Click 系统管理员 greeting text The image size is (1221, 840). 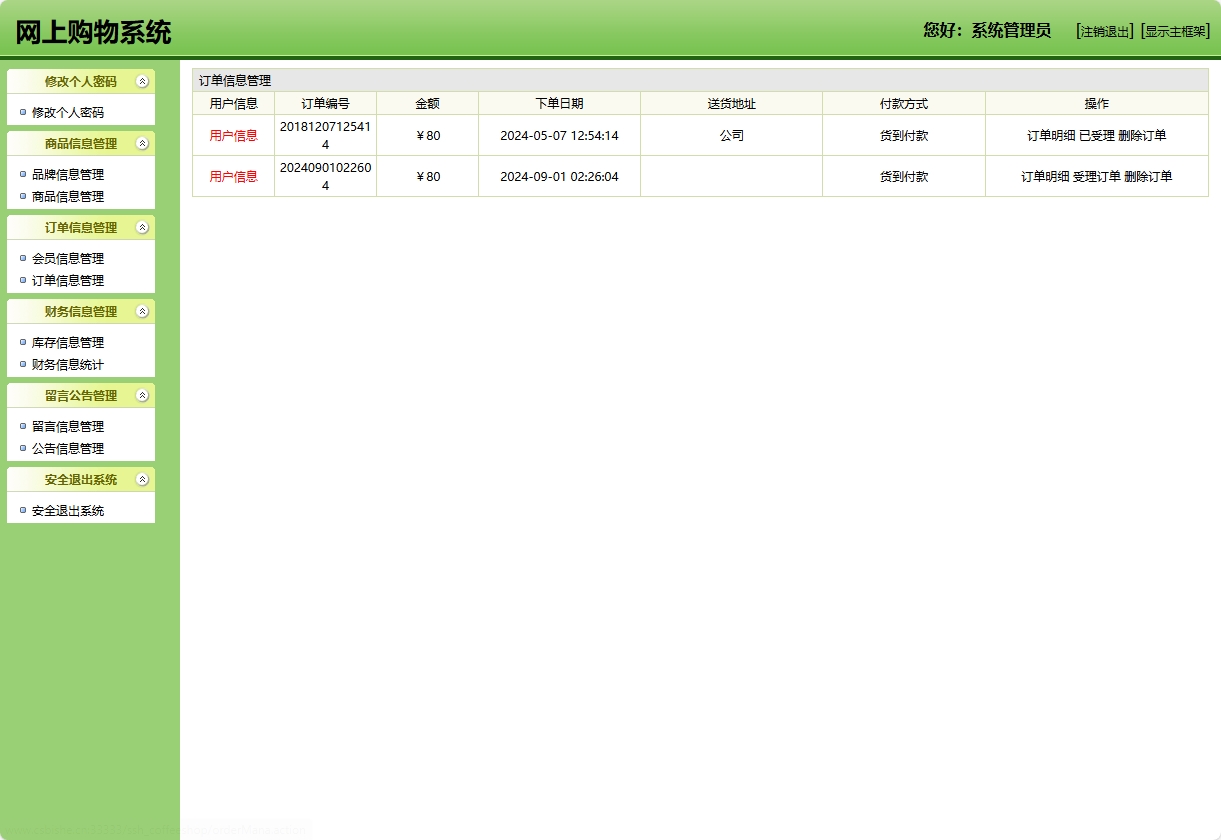click(x=1011, y=31)
